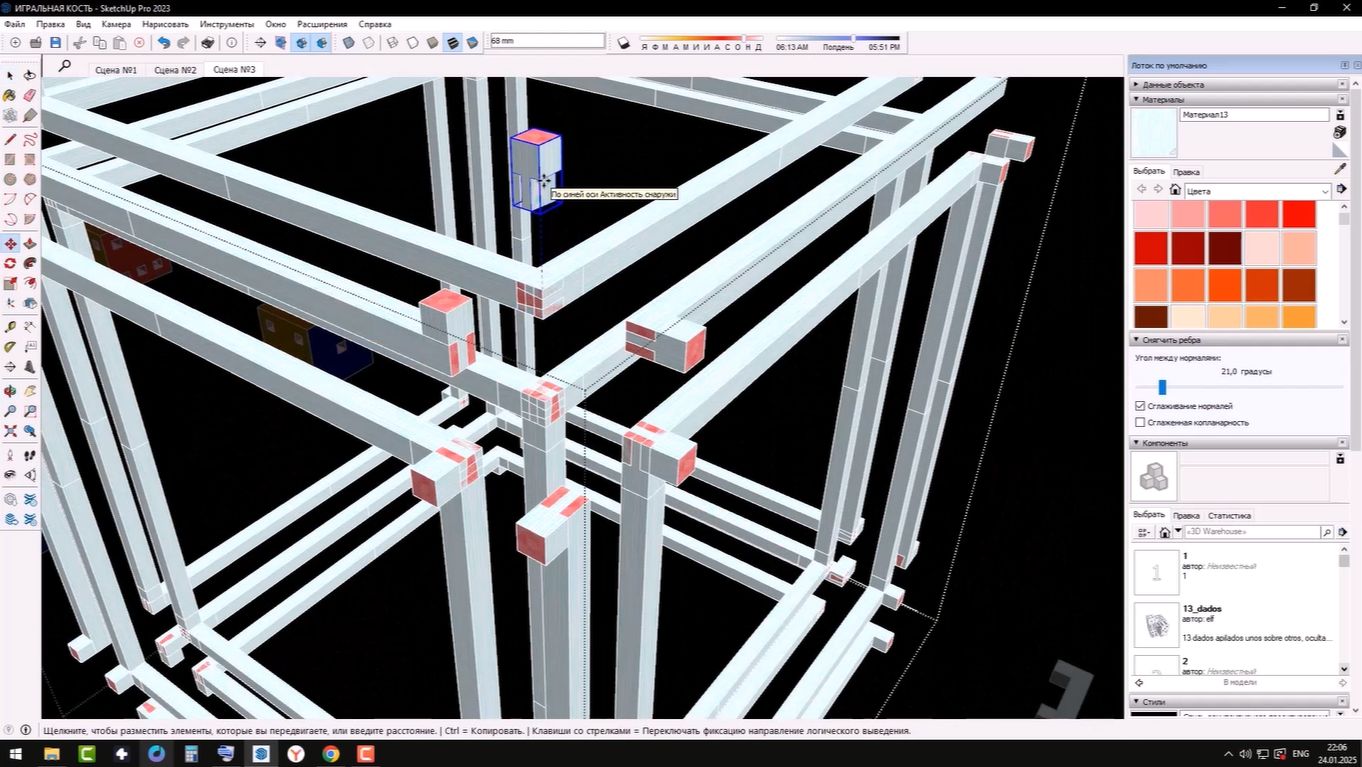
Task: Enable the 'Сглаженная копланарность' checkbox
Action: tap(1140, 422)
